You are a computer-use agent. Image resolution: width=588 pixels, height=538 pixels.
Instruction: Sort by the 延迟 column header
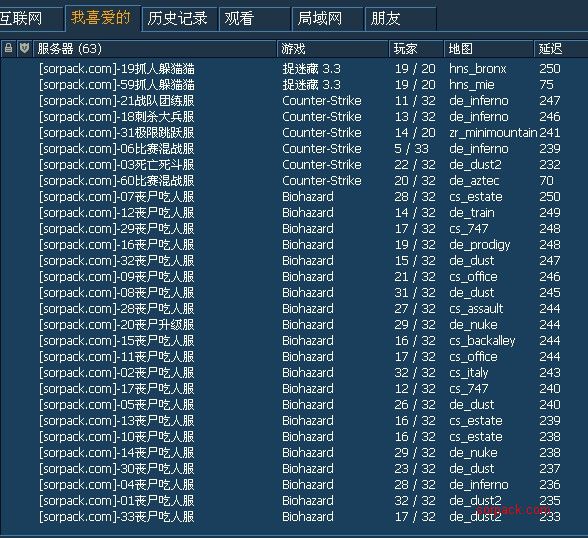(x=561, y=48)
